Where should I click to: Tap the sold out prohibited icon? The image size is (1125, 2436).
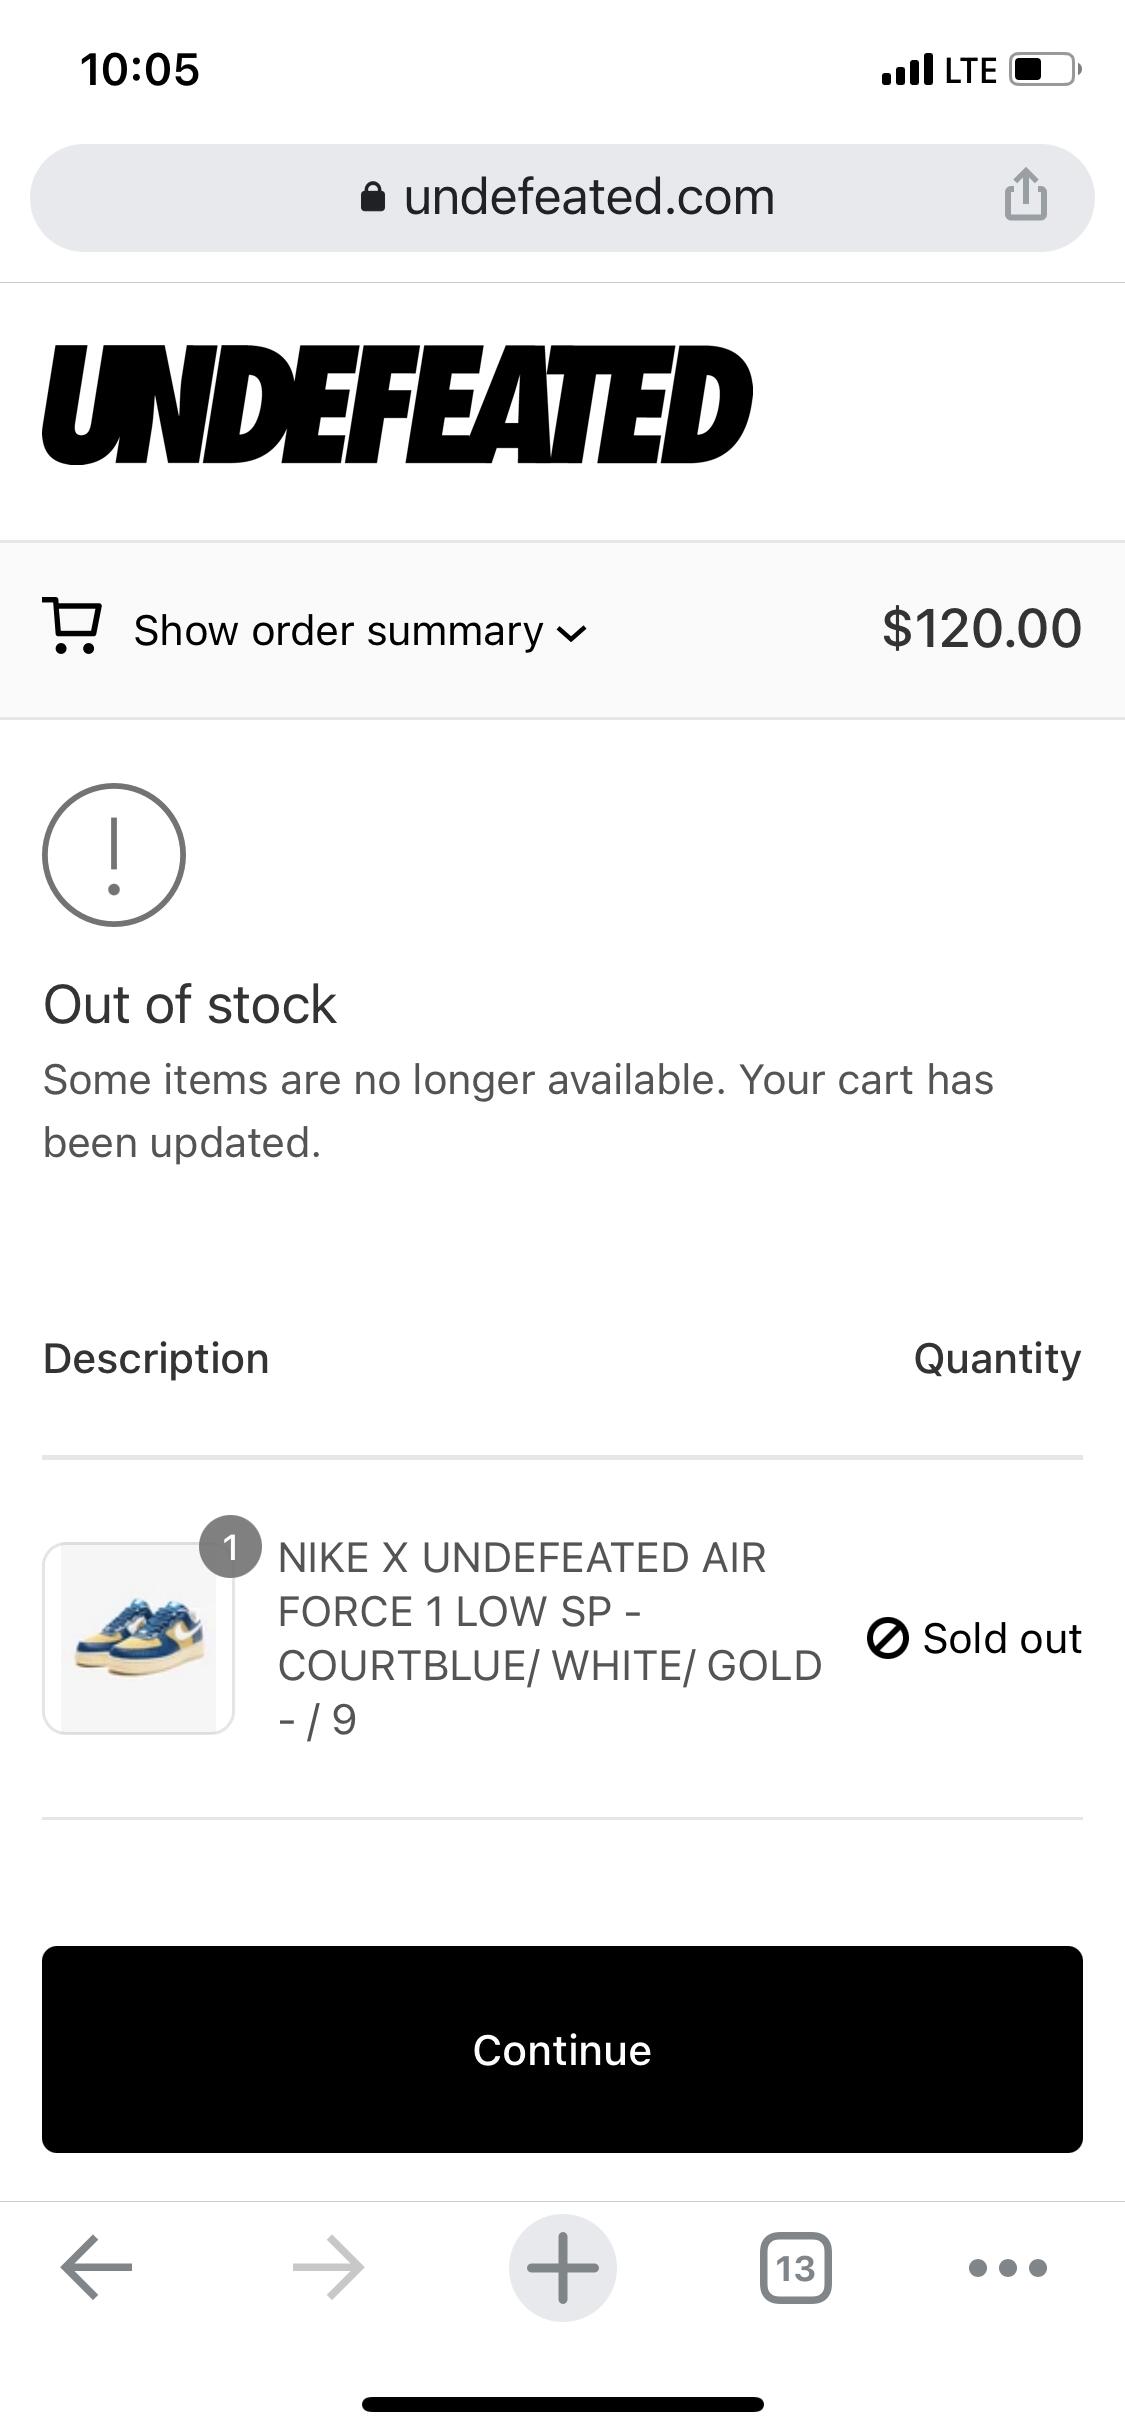(887, 1638)
